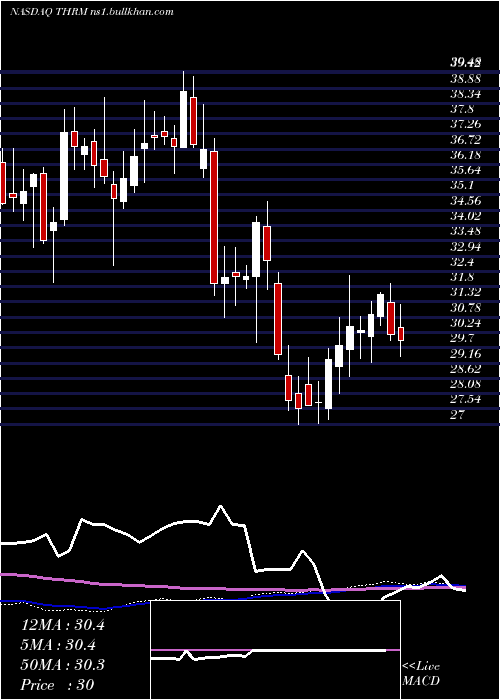Click the 35.64 price axis label

pos(466,171)
